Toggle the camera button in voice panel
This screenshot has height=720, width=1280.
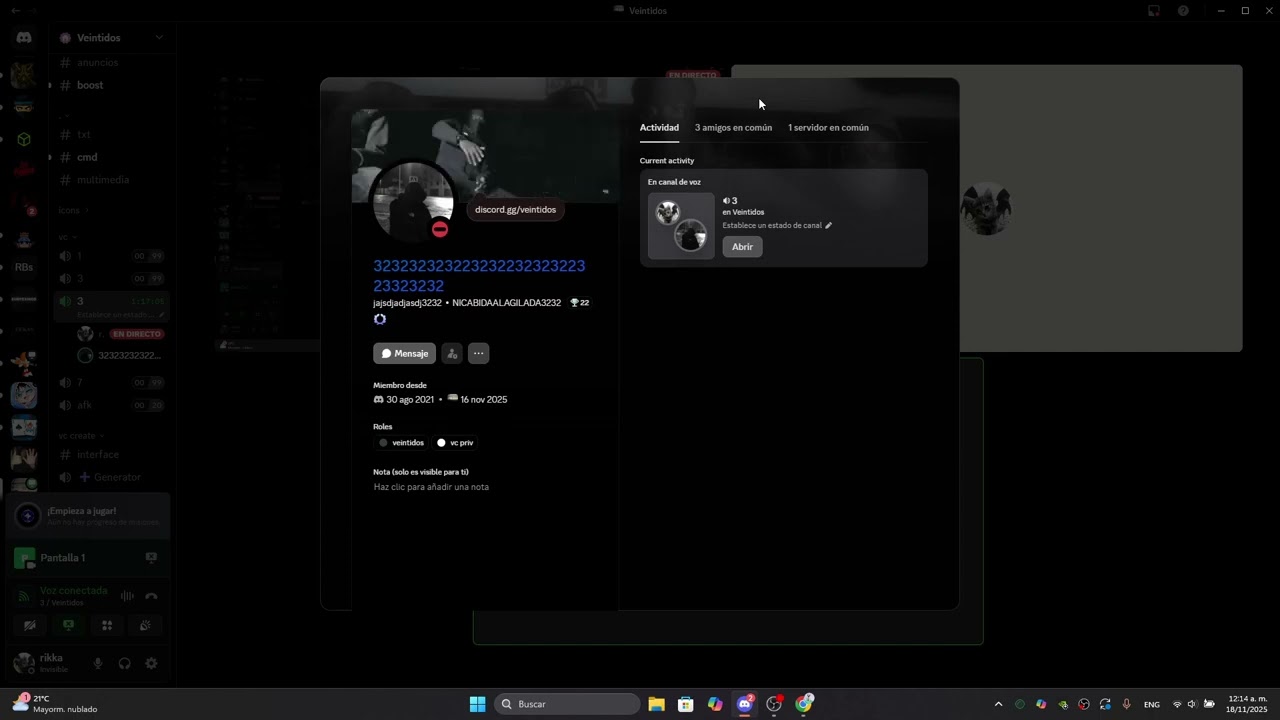pos(30,625)
